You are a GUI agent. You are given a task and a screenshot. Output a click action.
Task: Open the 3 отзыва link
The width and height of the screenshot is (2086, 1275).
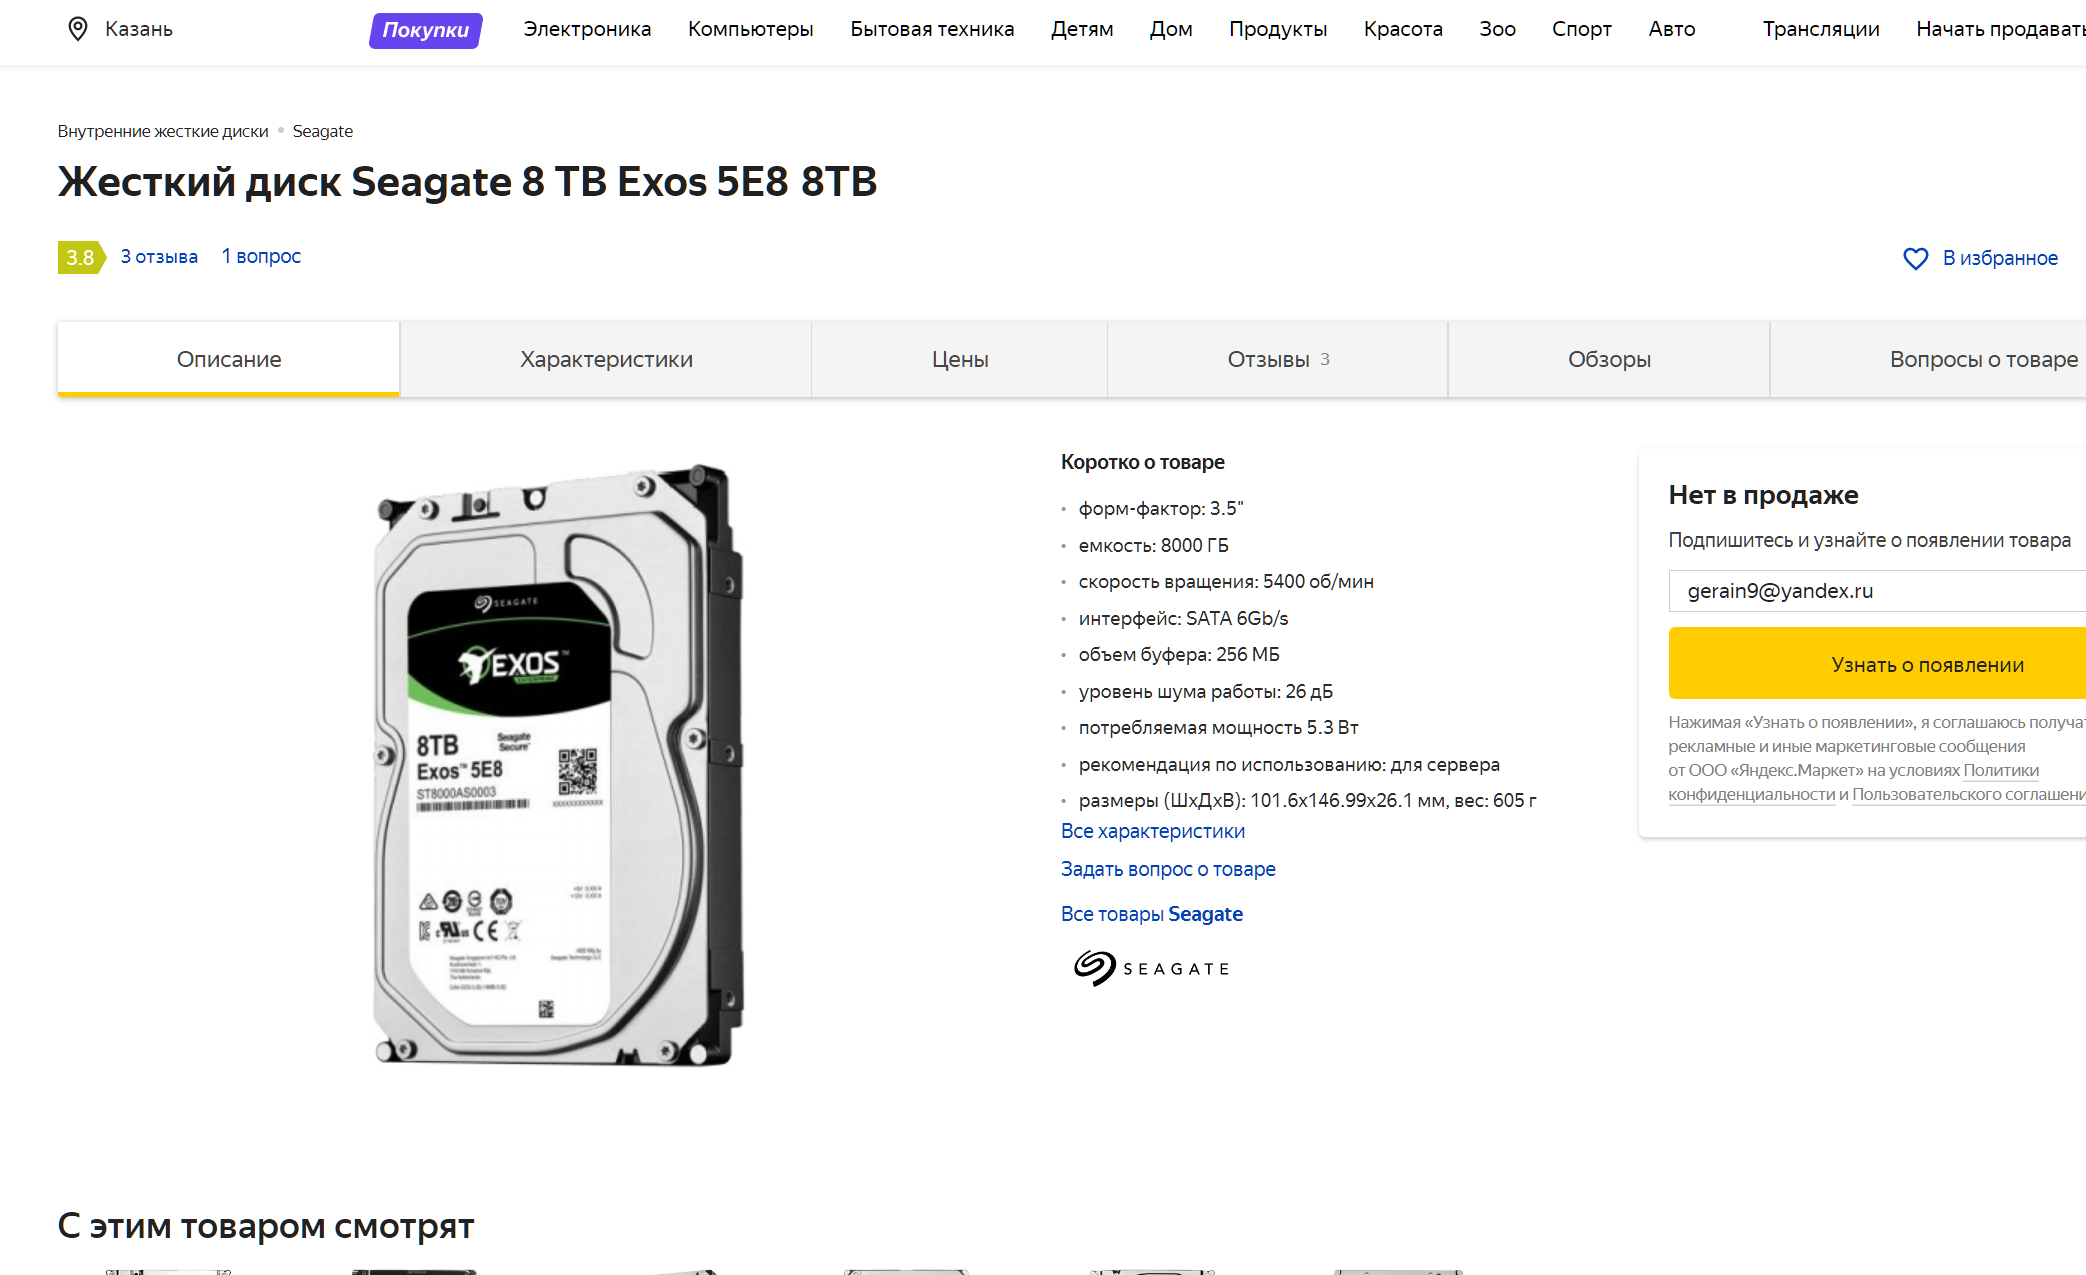pos(159,257)
